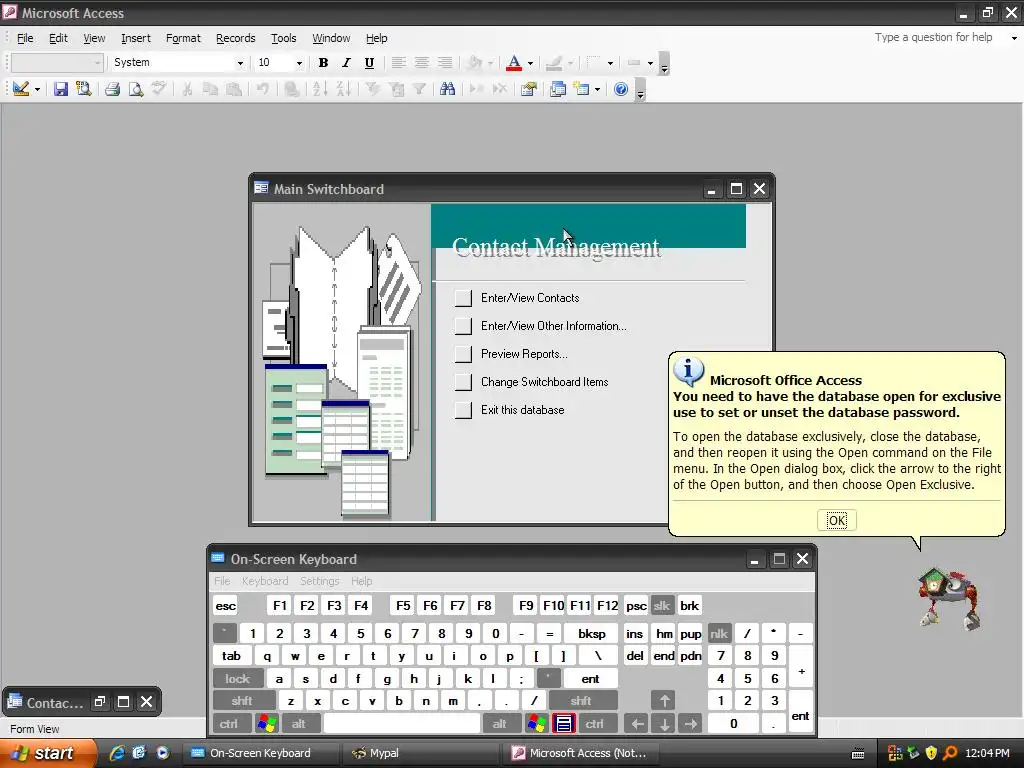Toggle the lock key on On-Screen Keyboard
Image resolution: width=1024 pixels, height=768 pixels.
(238, 679)
